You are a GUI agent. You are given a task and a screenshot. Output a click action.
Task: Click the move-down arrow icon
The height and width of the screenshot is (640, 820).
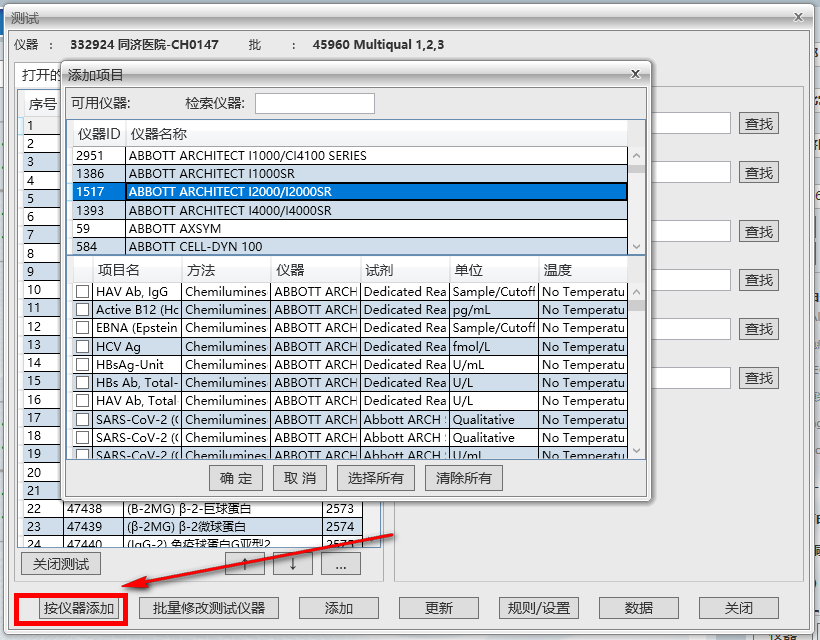291,563
